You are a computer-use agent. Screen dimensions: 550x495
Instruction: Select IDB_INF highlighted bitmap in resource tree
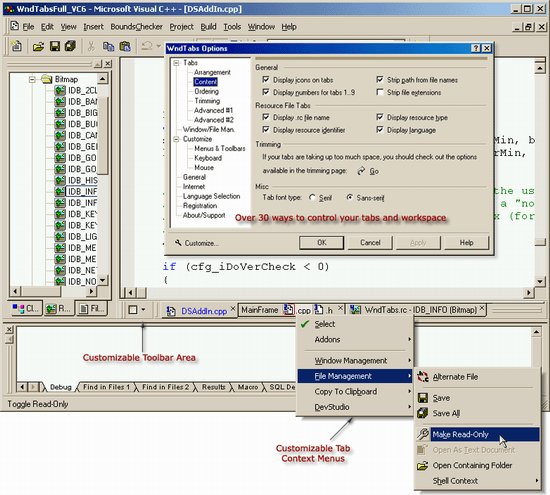(x=82, y=191)
